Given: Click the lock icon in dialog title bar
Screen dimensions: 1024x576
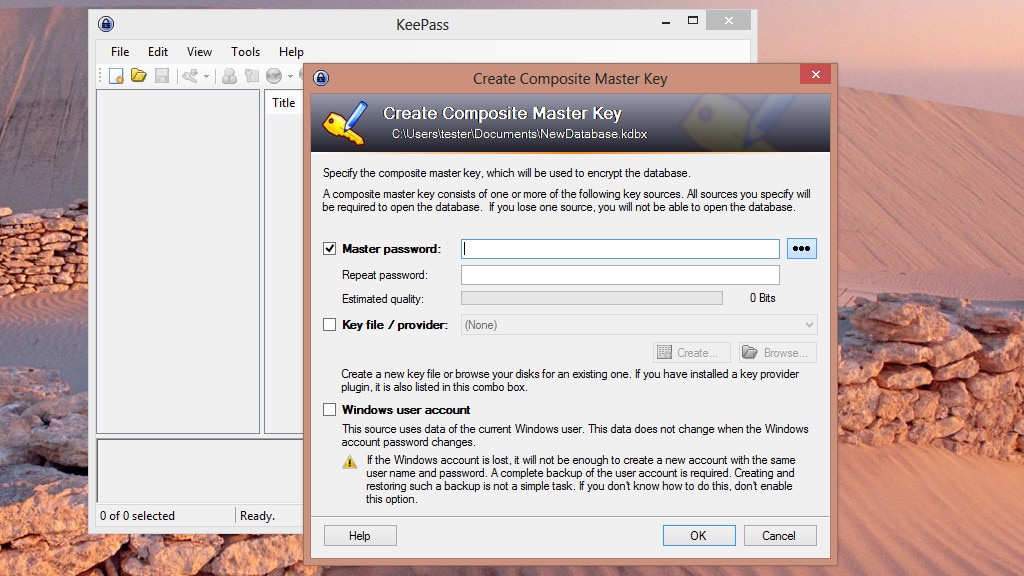Looking at the screenshot, I should point(321,78).
